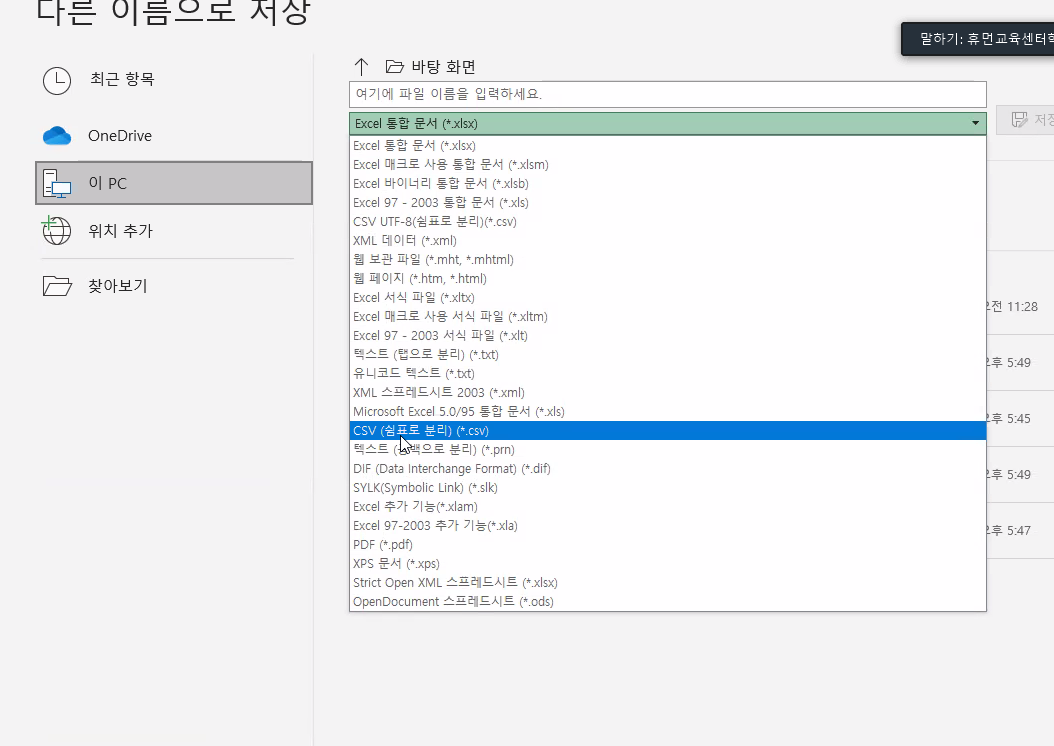The height and width of the screenshot is (746, 1054).
Task: Pick Strict Open XML 스프레드시트 (*.xlsx)
Action: coord(667,583)
